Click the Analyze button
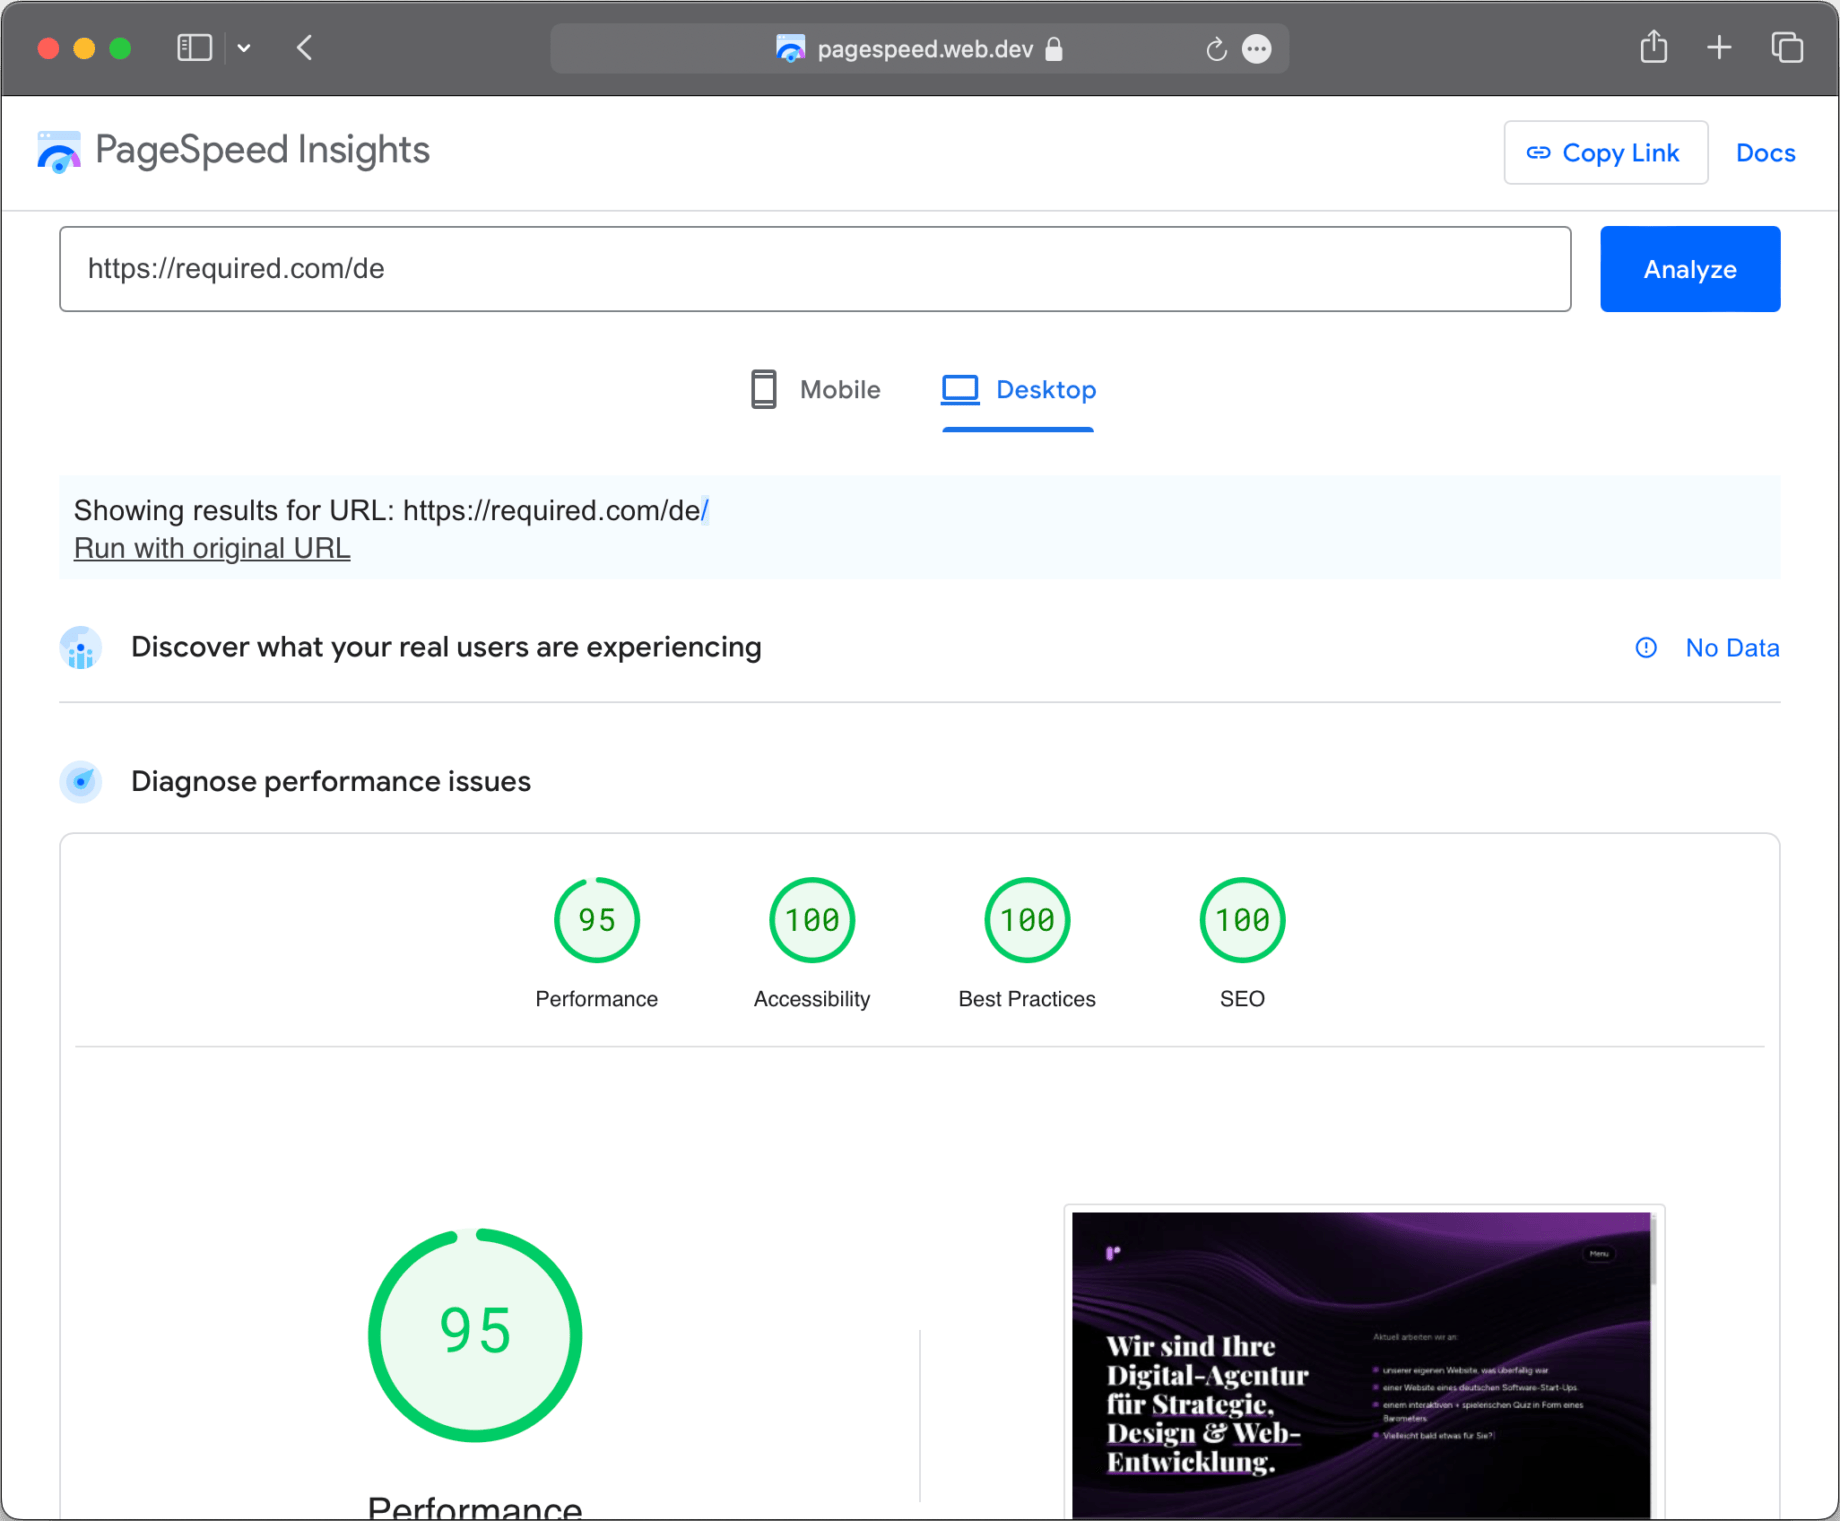Viewport: 1840px width, 1521px height. (x=1689, y=268)
